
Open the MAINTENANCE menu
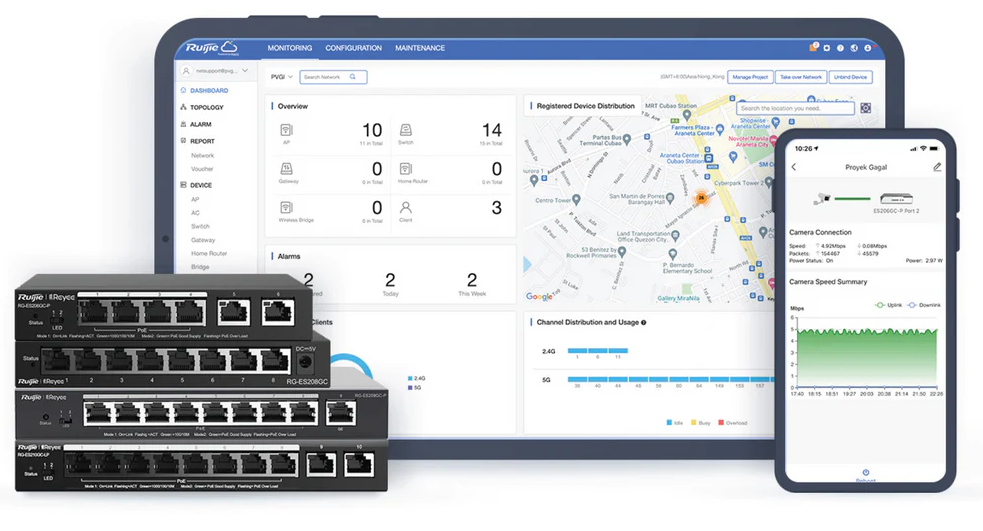(420, 48)
